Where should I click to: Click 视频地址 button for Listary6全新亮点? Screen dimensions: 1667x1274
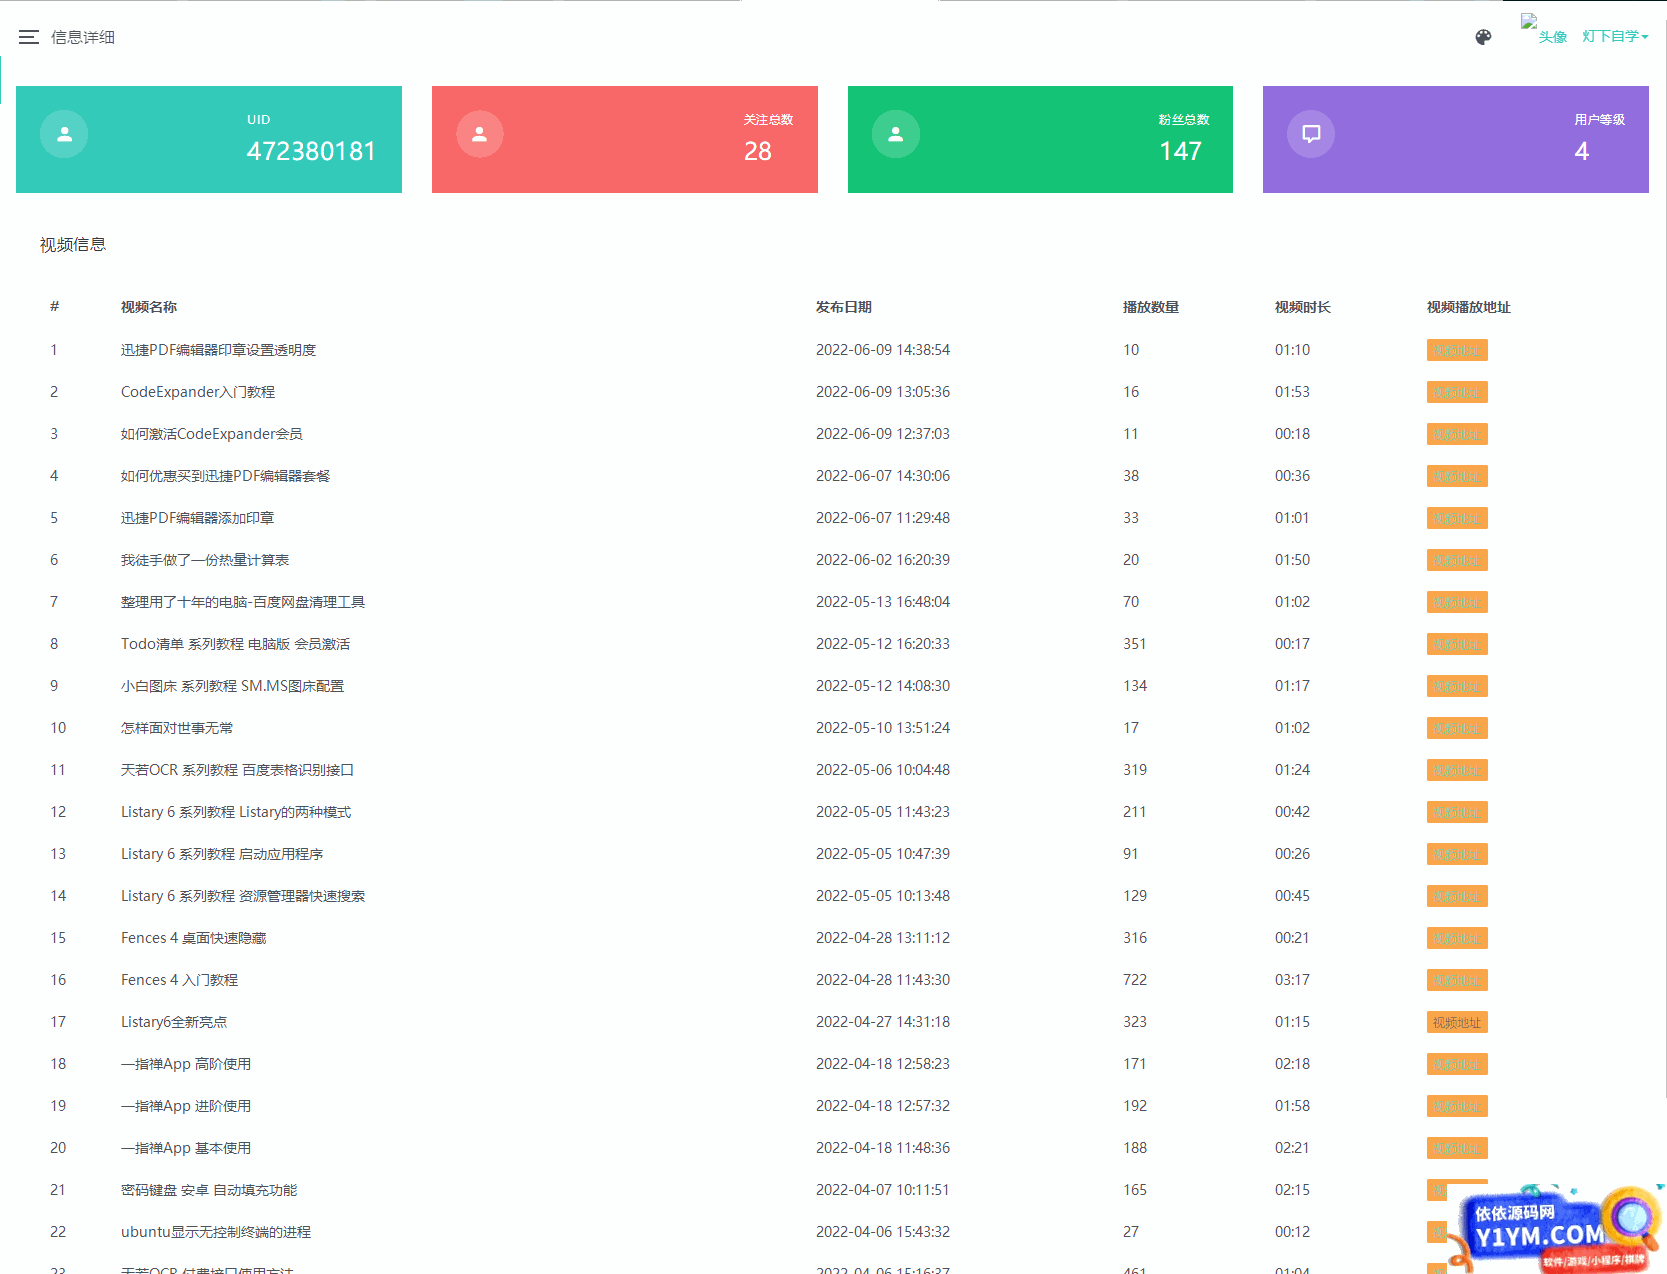tap(1457, 1022)
